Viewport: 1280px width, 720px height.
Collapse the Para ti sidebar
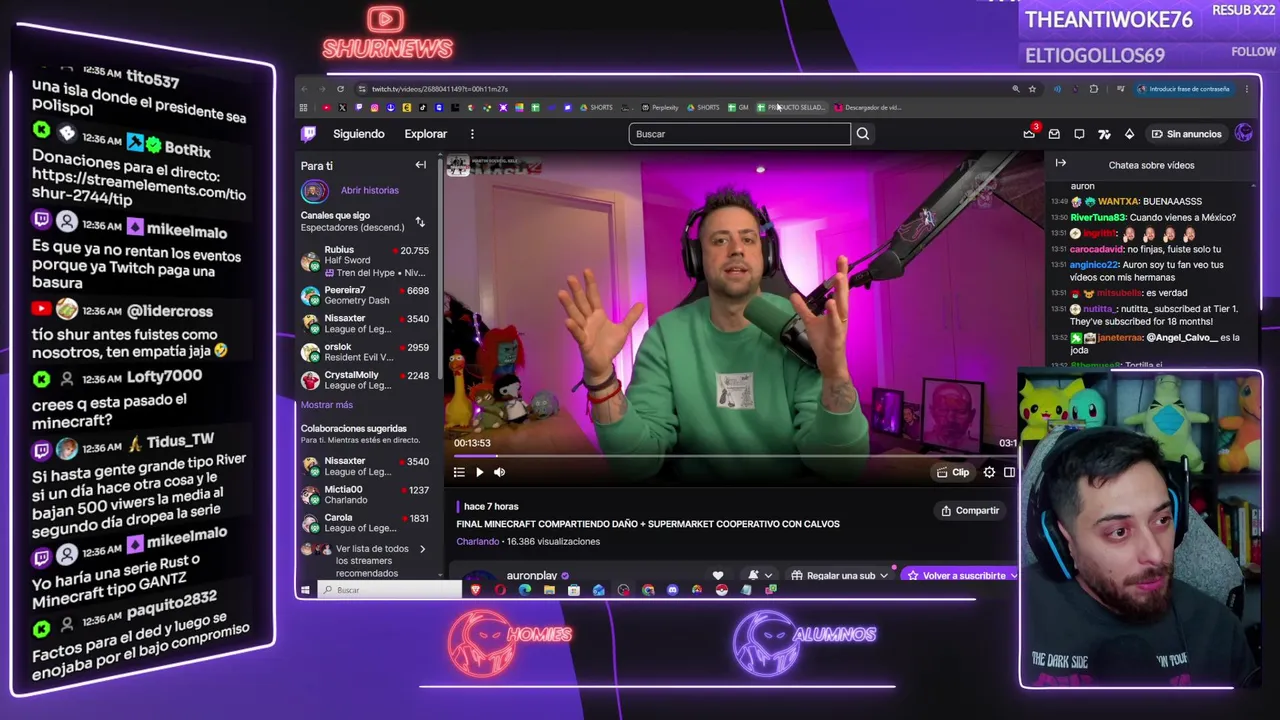click(420, 165)
